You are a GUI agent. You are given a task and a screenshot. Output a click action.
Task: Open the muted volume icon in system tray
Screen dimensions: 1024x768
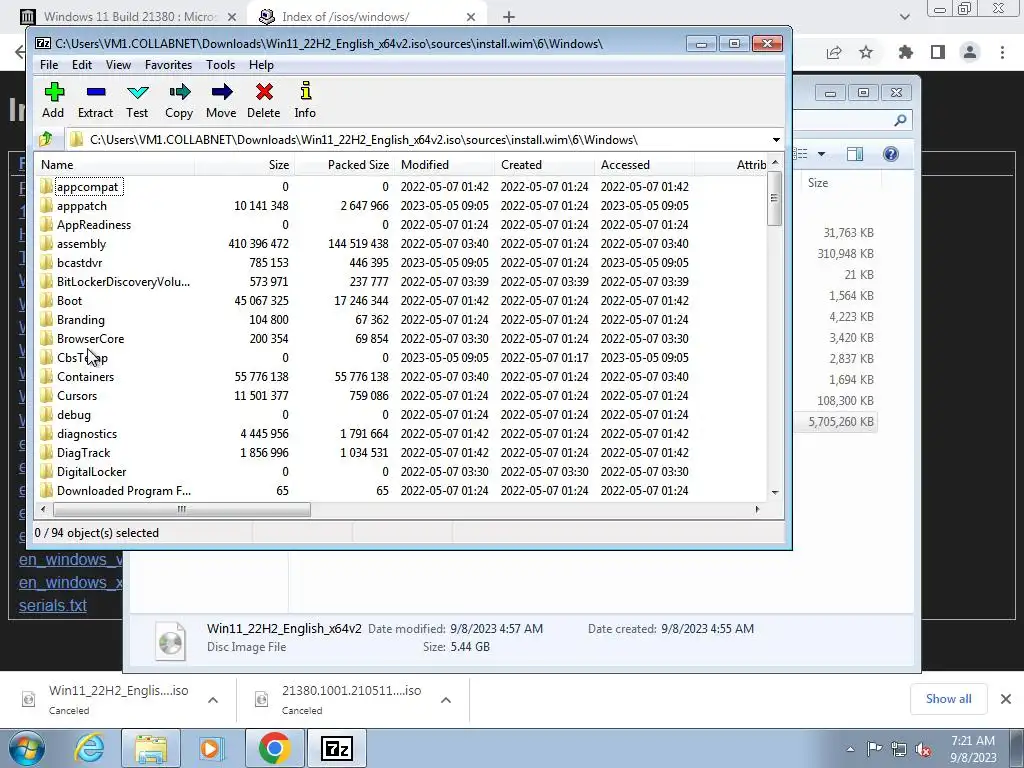click(923, 749)
